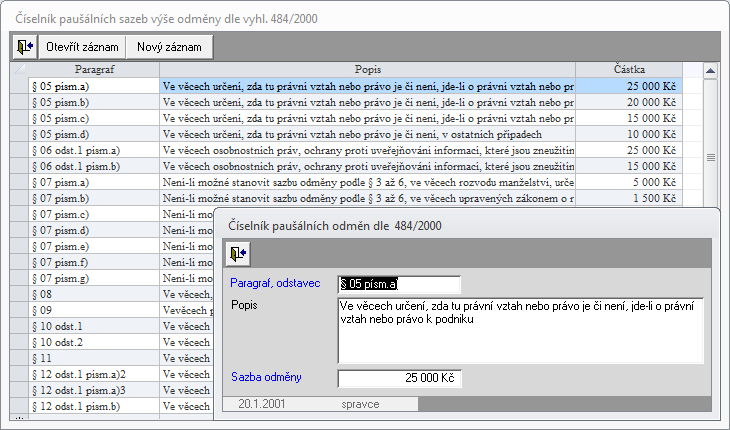Screen dimensions: 730x430
Task: Select the § 11 row
Action: [x=94, y=358]
